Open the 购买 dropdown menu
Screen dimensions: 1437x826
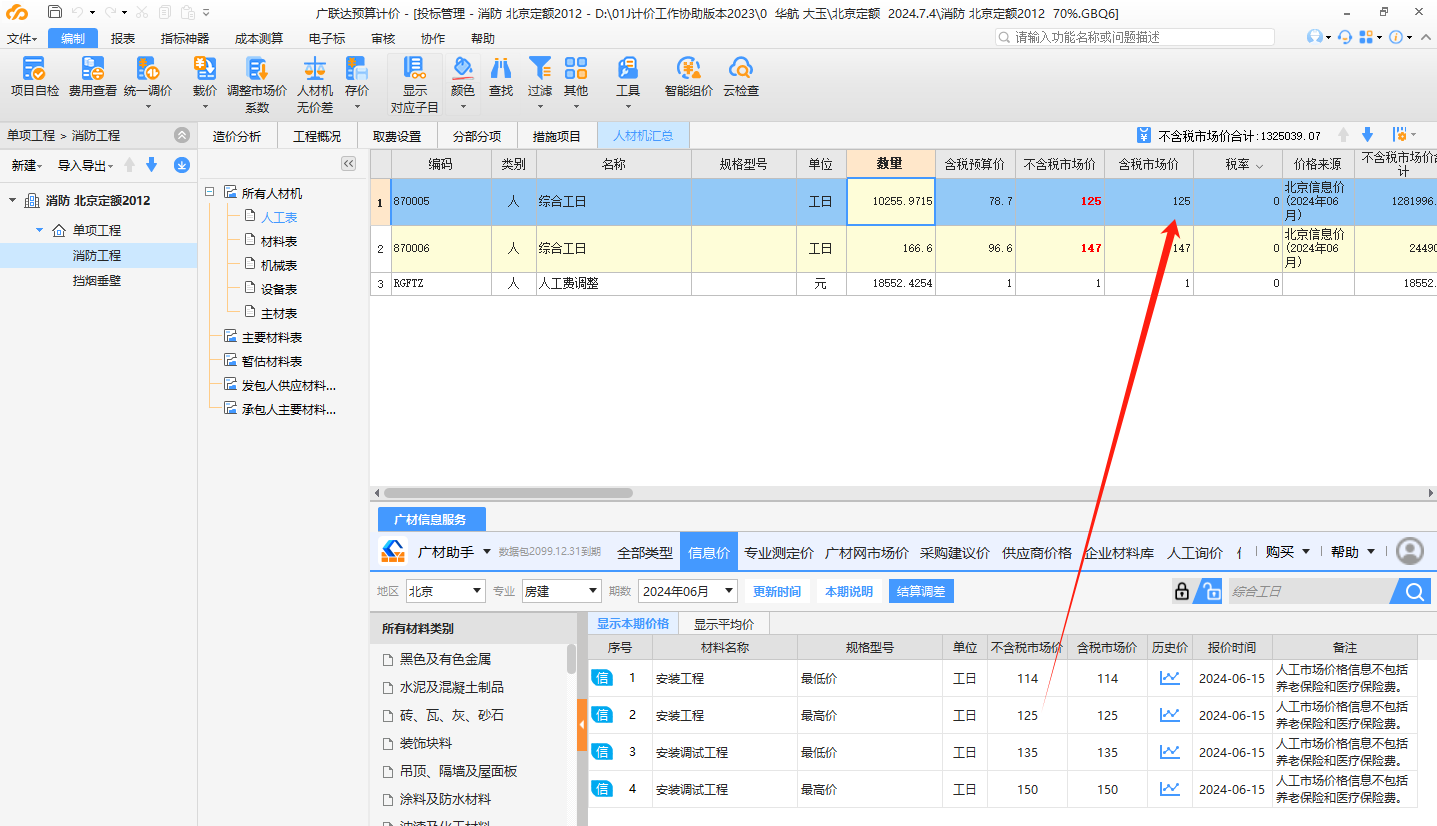[1286, 552]
